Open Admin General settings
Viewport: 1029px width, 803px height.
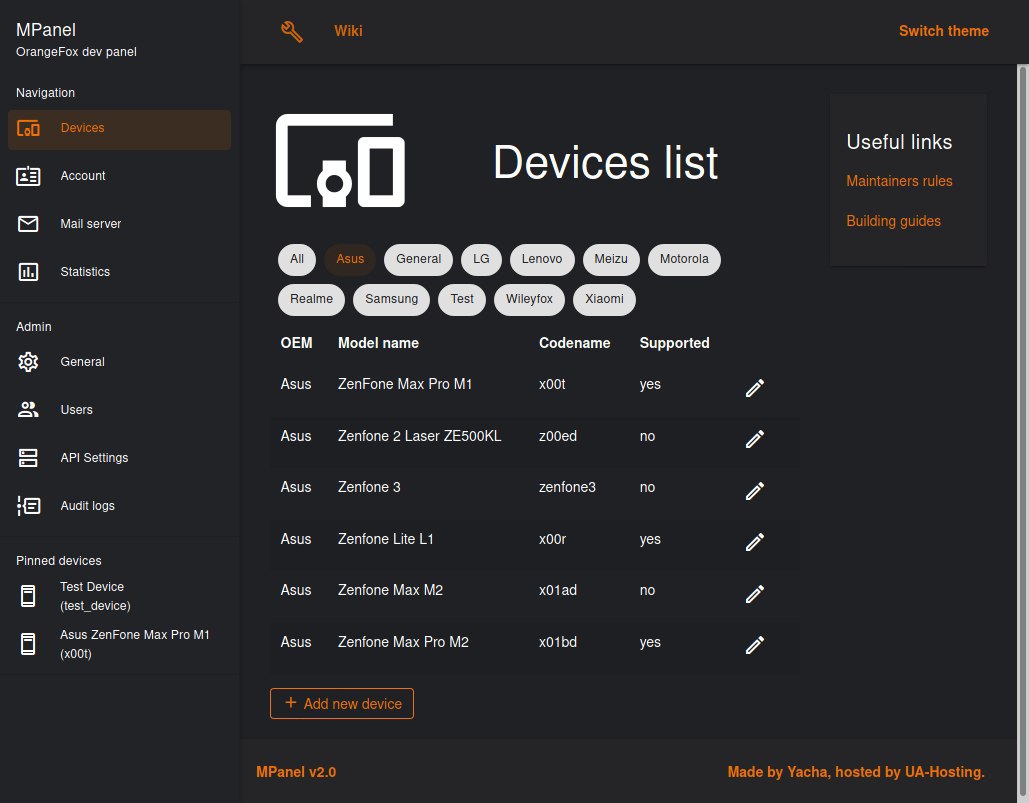pyautogui.click(x=119, y=361)
